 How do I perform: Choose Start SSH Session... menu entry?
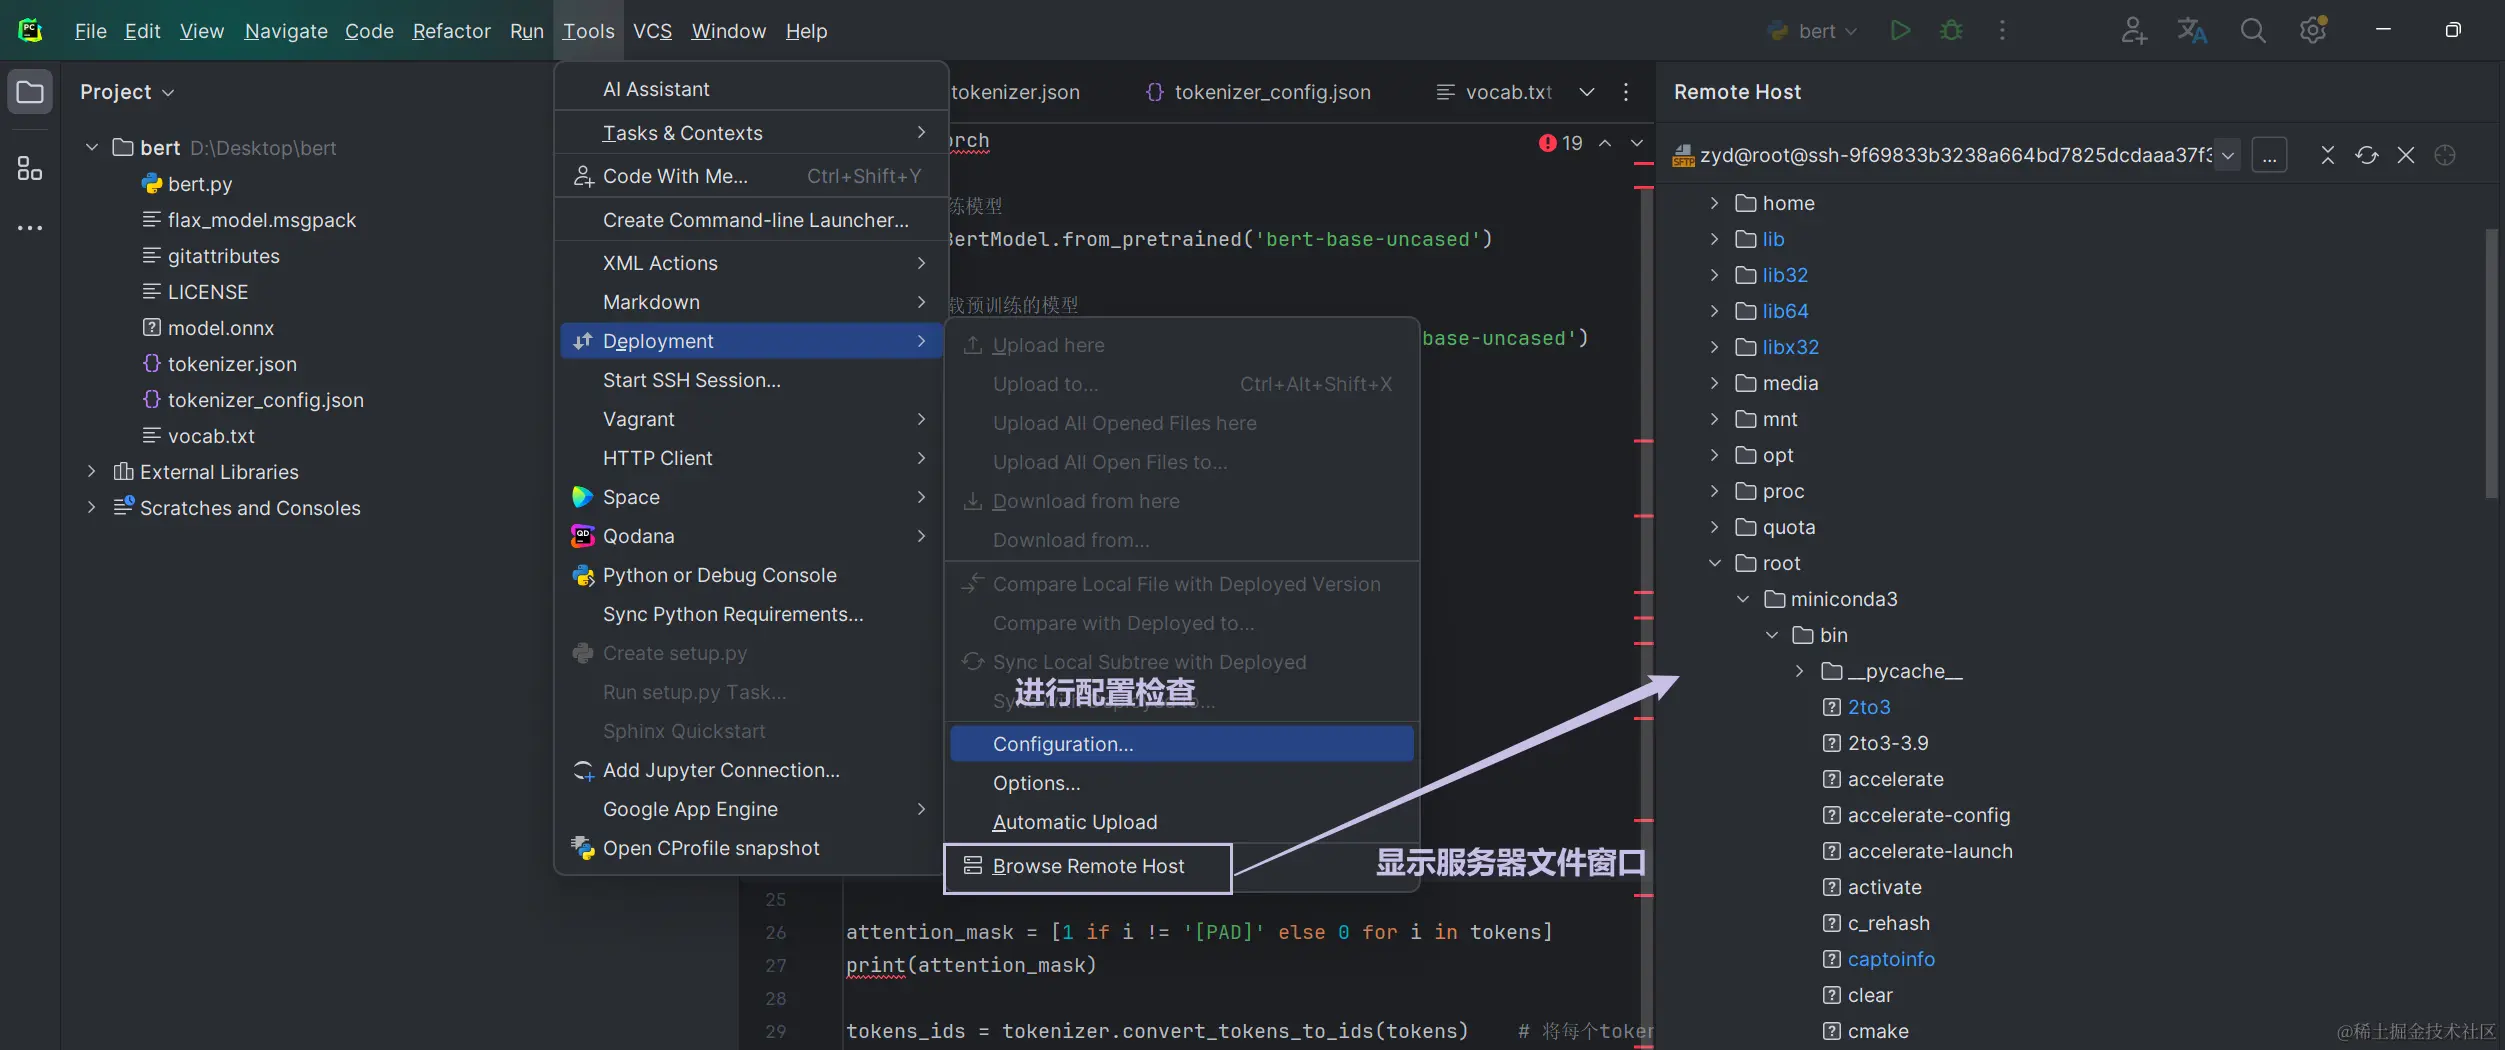click(x=751, y=380)
